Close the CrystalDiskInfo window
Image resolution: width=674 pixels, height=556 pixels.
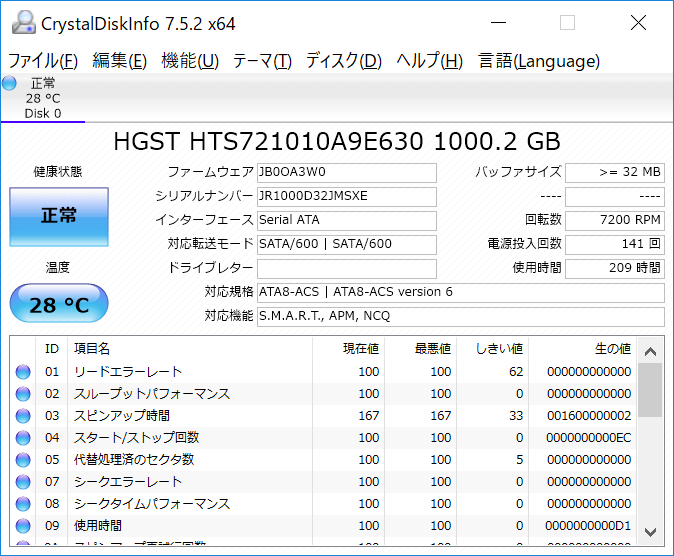point(638,22)
